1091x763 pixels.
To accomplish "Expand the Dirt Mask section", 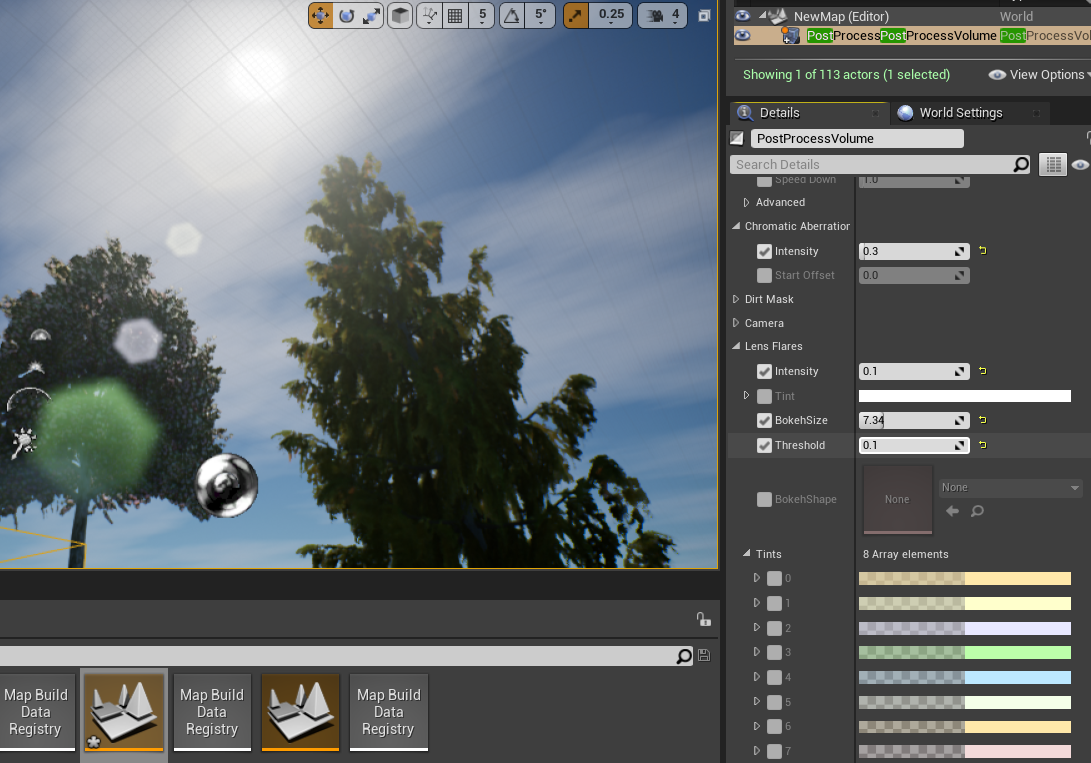I will (736, 299).
